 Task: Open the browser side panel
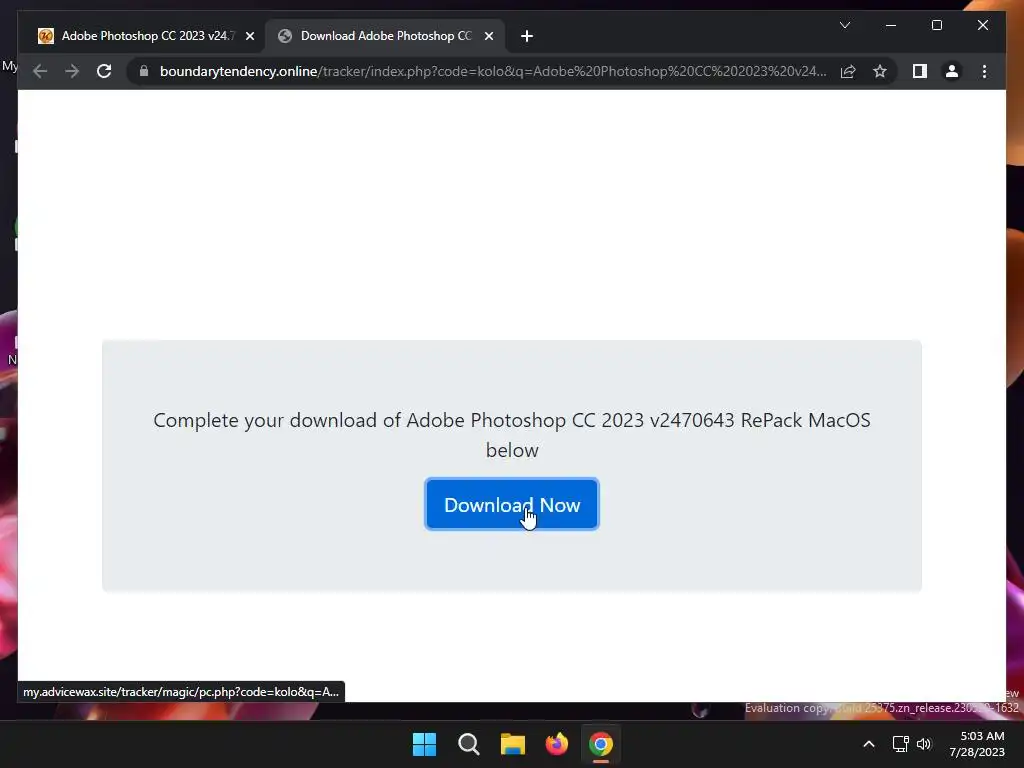coord(920,71)
